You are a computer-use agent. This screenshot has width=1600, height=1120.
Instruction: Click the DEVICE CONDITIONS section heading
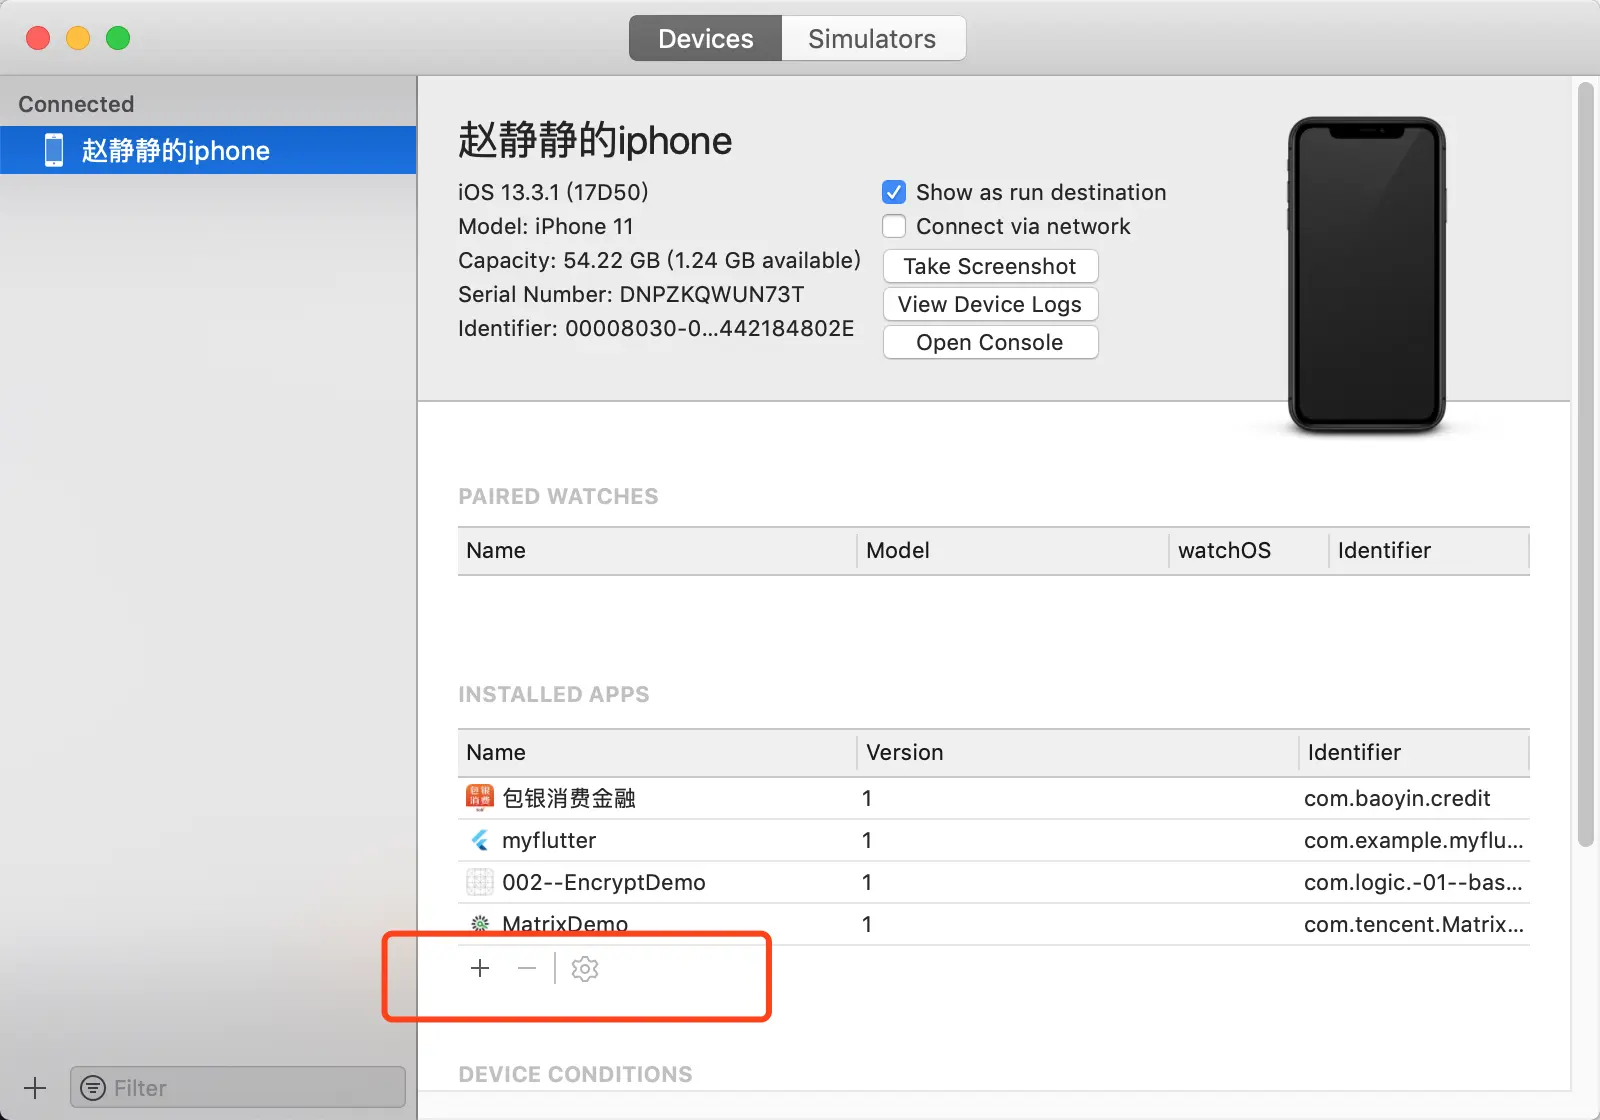pyautogui.click(x=575, y=1074)
